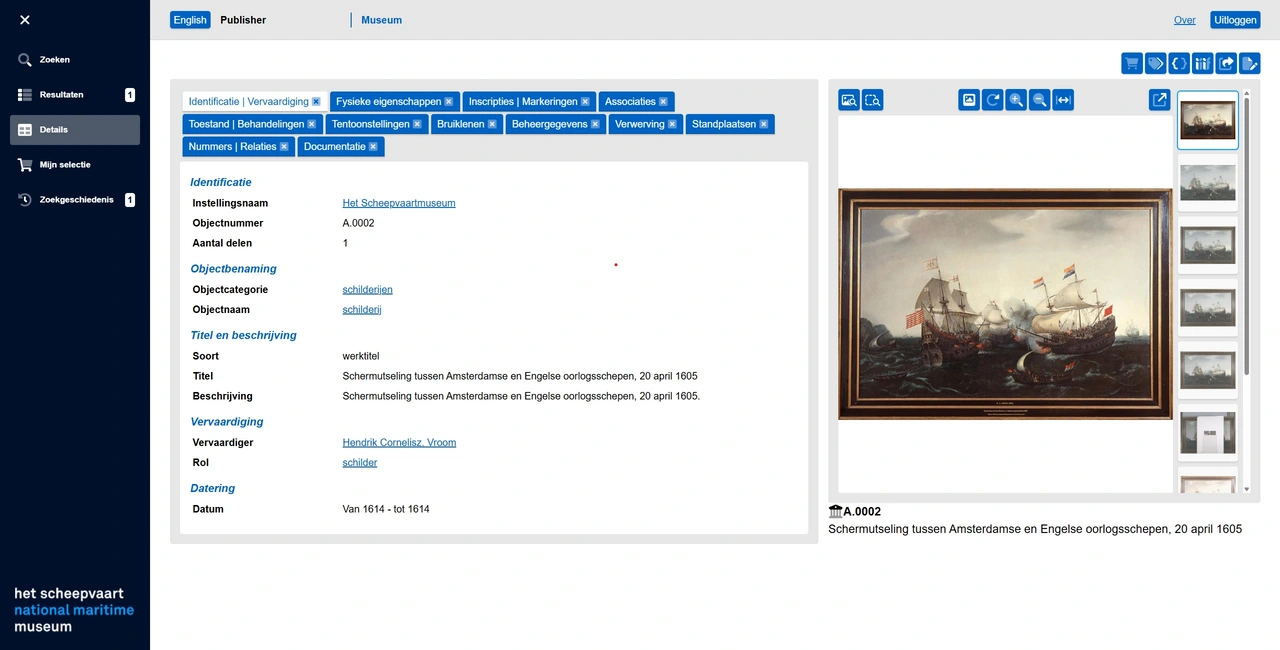
Task: Open the Over link
Action: (x=1184, y=19)
